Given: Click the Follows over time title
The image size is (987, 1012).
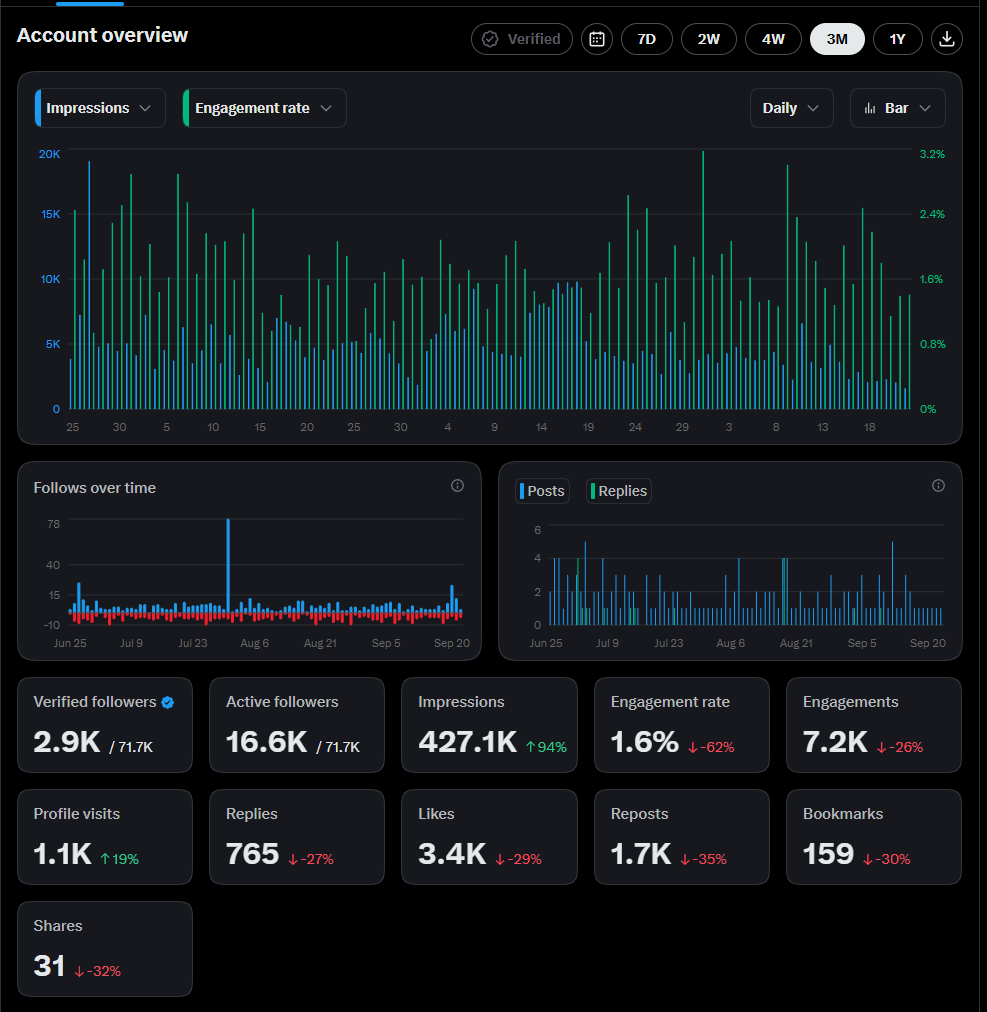Looking at the screenshot, I should tap(94, 488).
